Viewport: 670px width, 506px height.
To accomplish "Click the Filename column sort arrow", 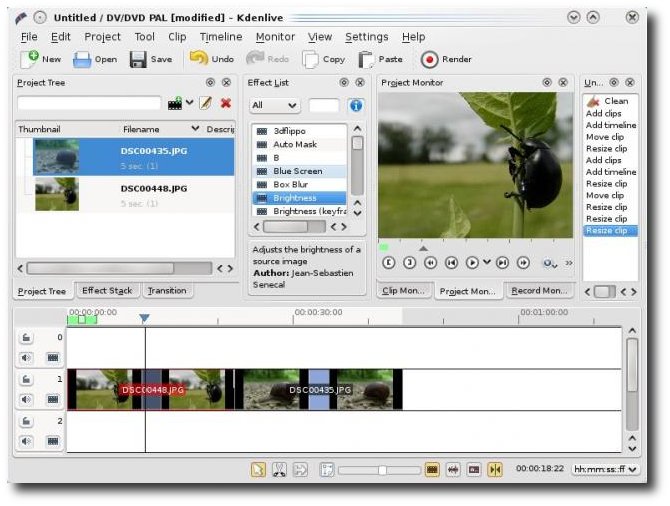I will point(195,128).
